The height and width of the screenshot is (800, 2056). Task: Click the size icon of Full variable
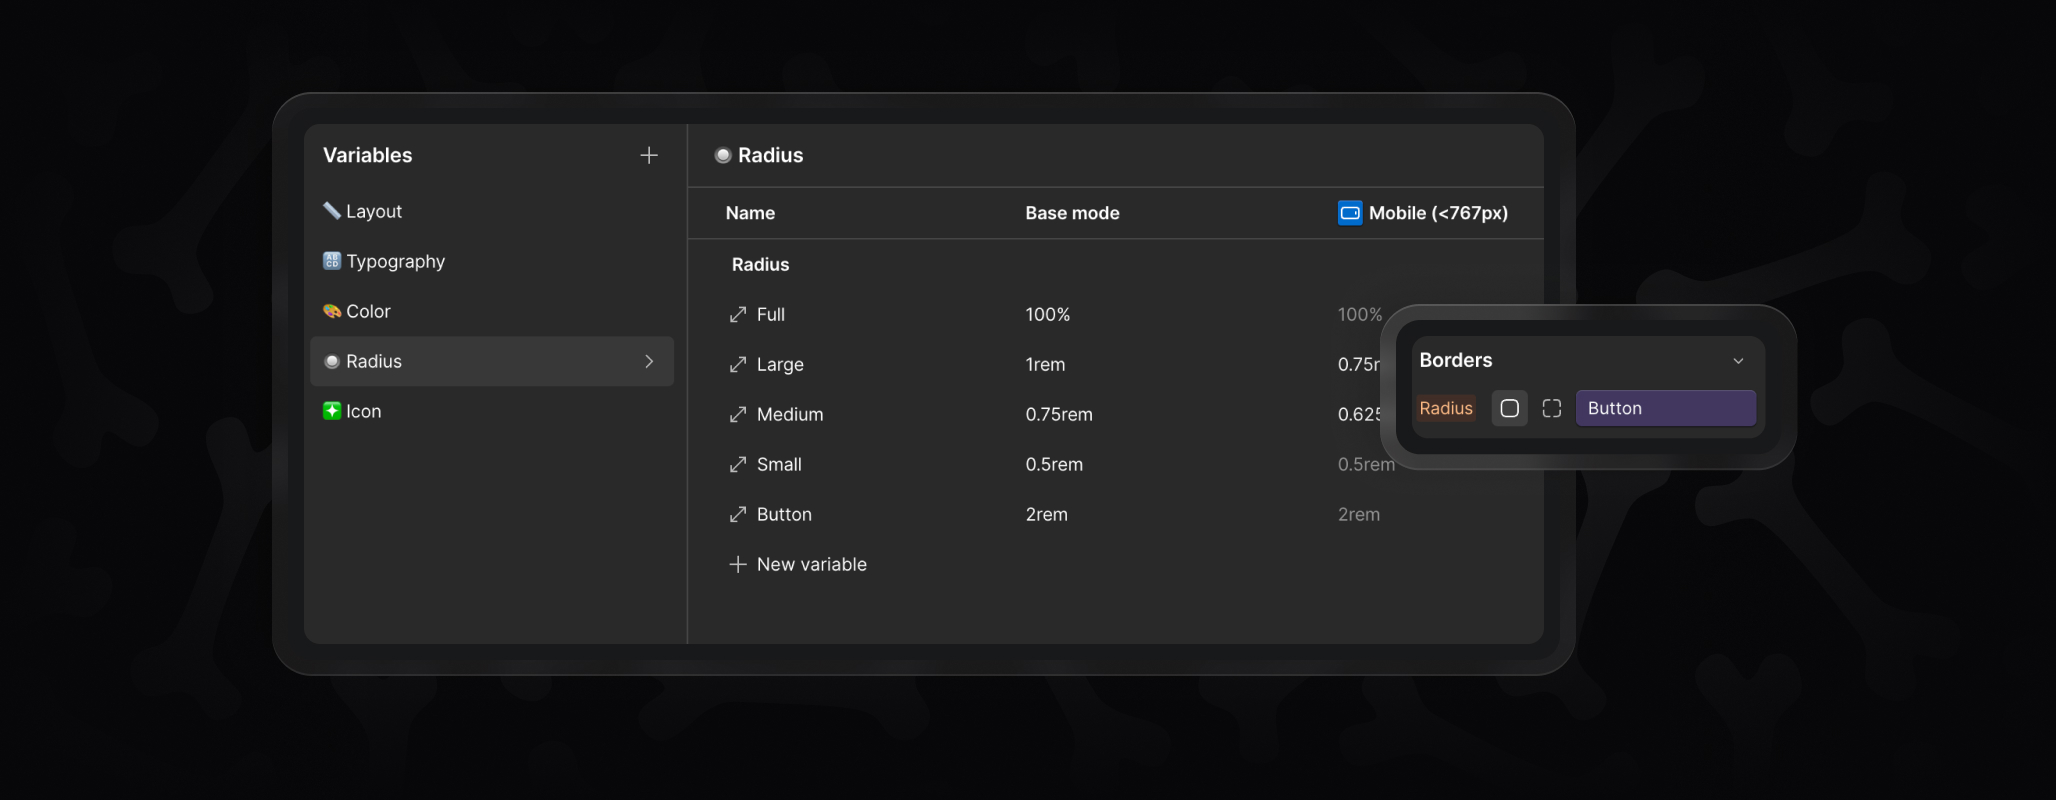(x=738, y=314)
